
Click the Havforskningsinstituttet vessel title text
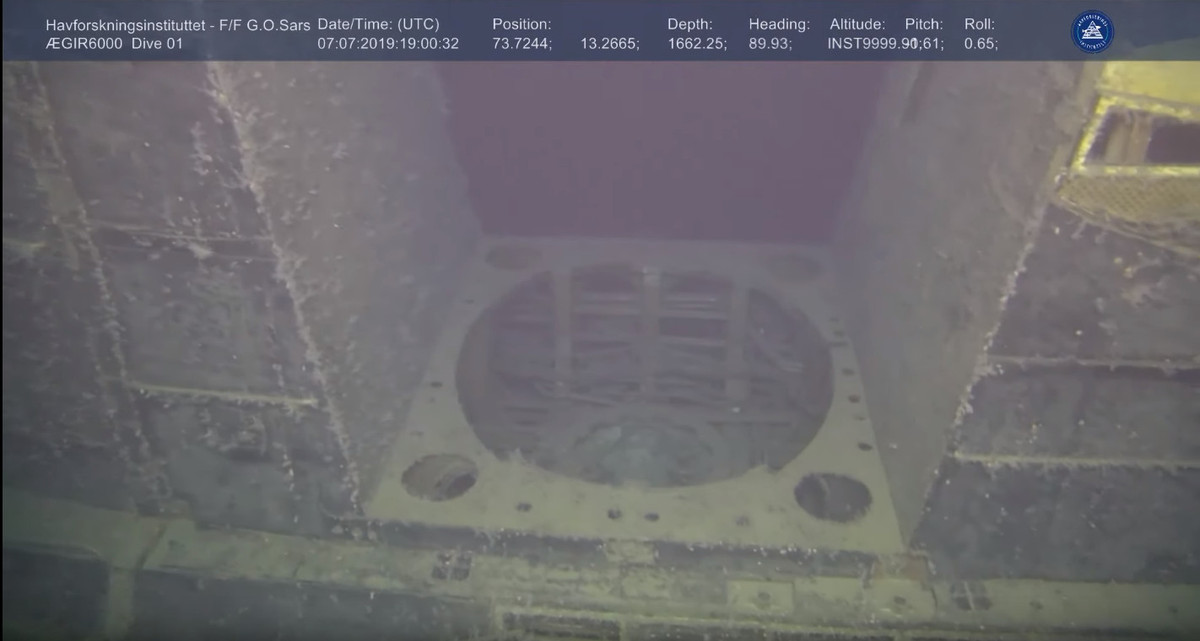(x=178, y=23)
